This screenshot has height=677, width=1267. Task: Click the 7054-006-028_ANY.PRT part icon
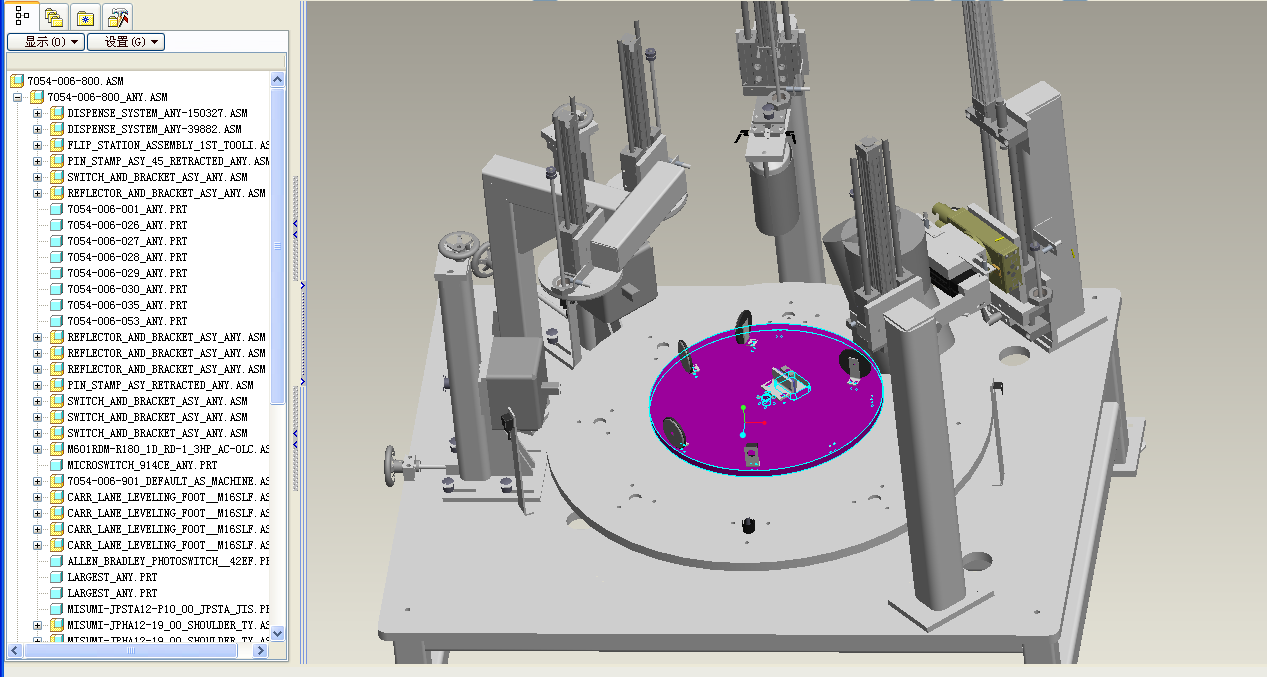(x=57, y=257)
